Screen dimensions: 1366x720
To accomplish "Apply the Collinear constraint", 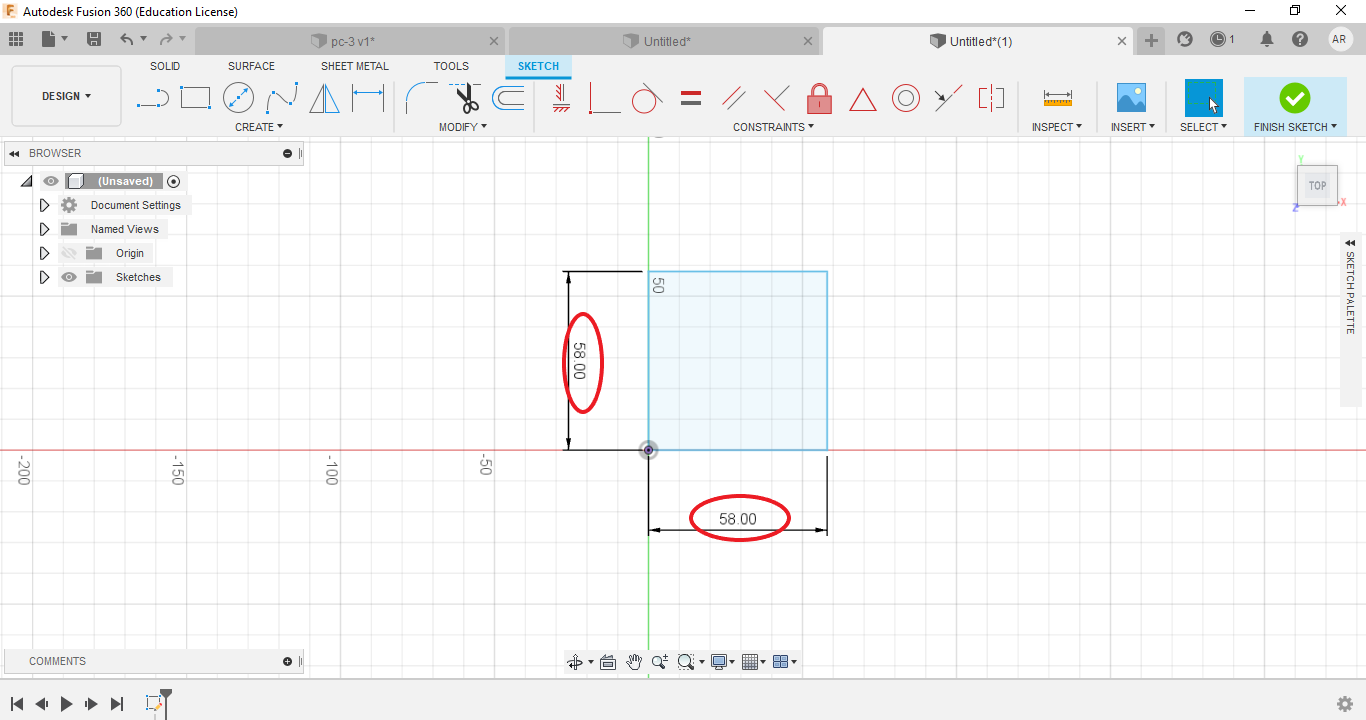I will click(948, 98).
